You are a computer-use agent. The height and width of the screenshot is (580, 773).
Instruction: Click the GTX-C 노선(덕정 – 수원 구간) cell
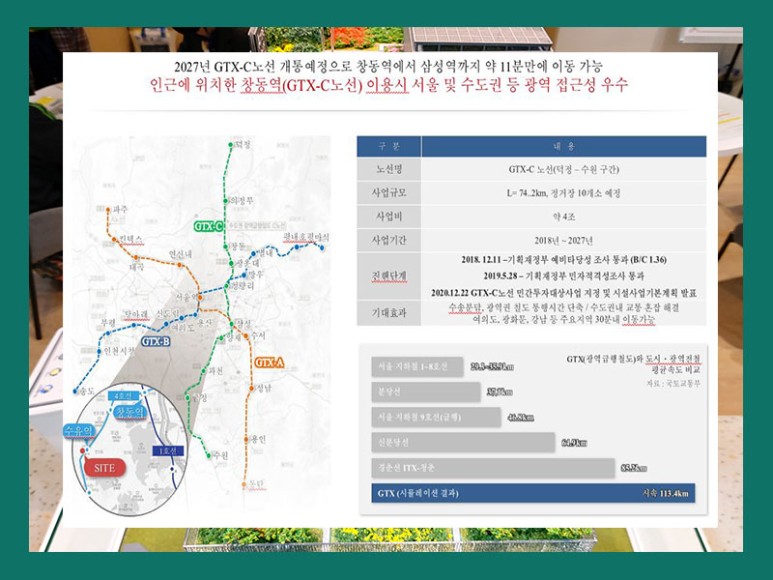click(563, 169)
